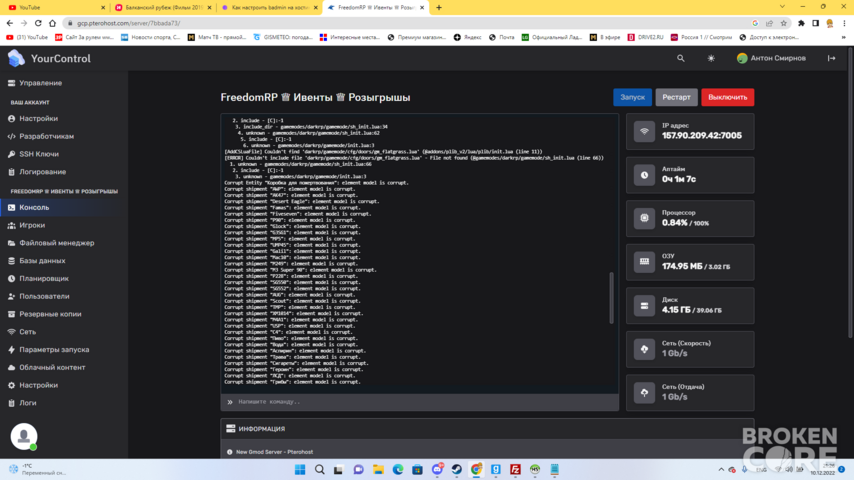Click the browser reload button
The width and height of the screenshot is (854, 480).
(38, 23)
